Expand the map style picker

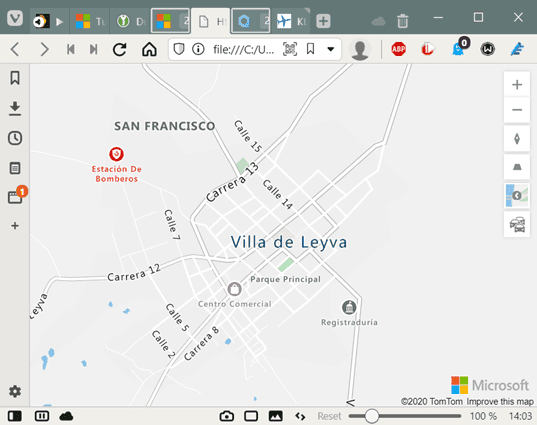(517, 196)
